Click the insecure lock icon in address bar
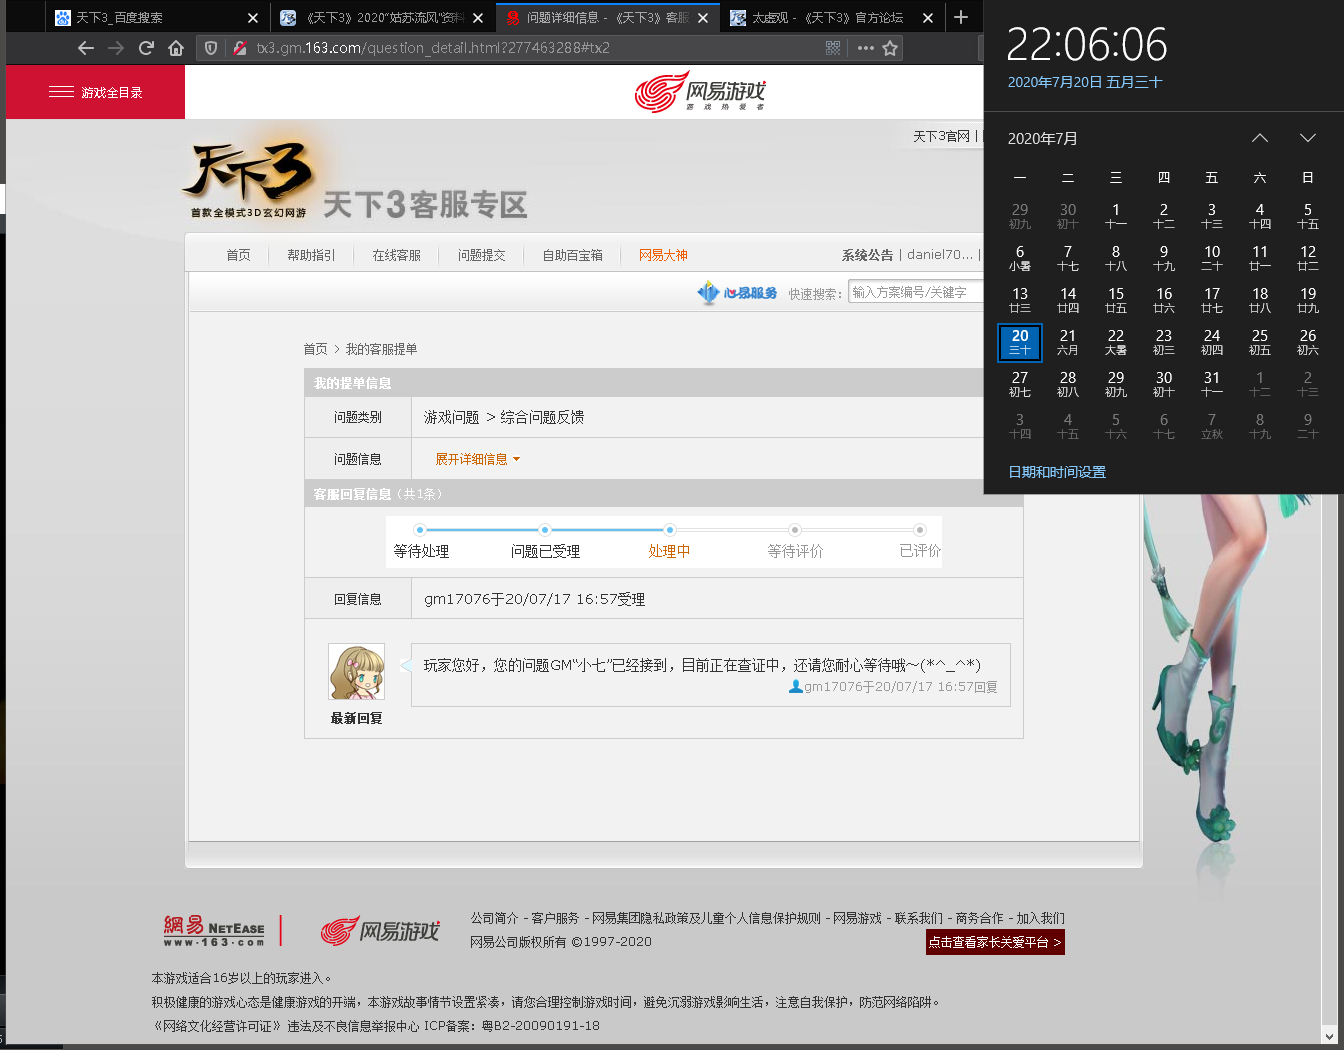 239,48
